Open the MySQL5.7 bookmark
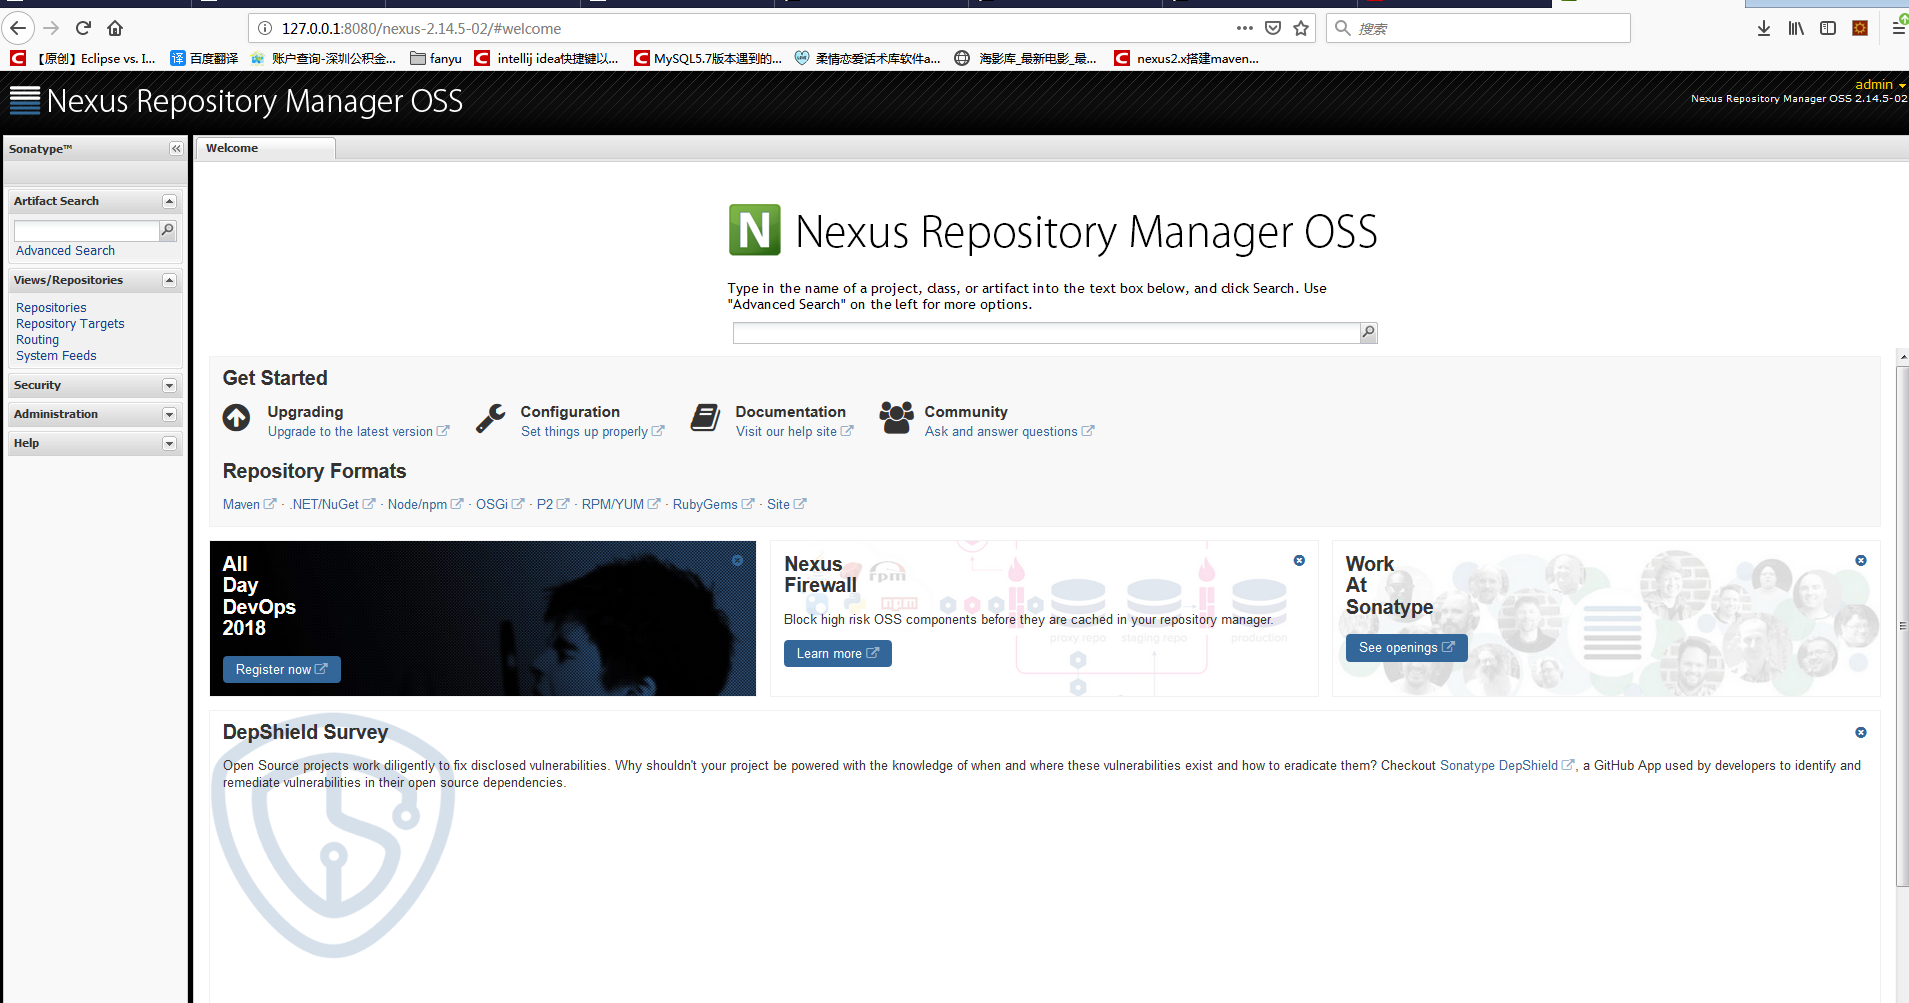1909x1003 pixels. tap(708, 58)
